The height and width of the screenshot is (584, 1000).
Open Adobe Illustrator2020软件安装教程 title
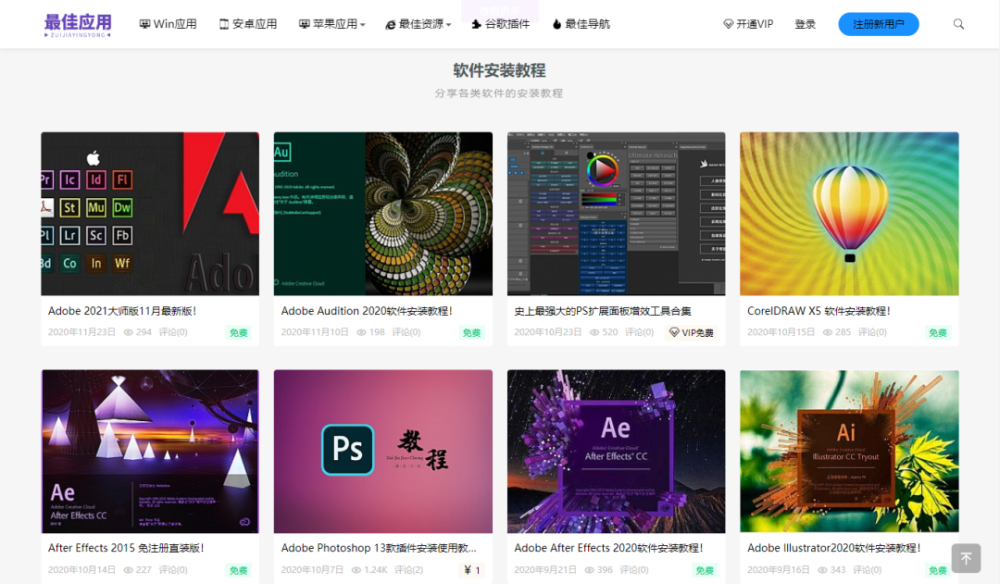pos(834,548)
